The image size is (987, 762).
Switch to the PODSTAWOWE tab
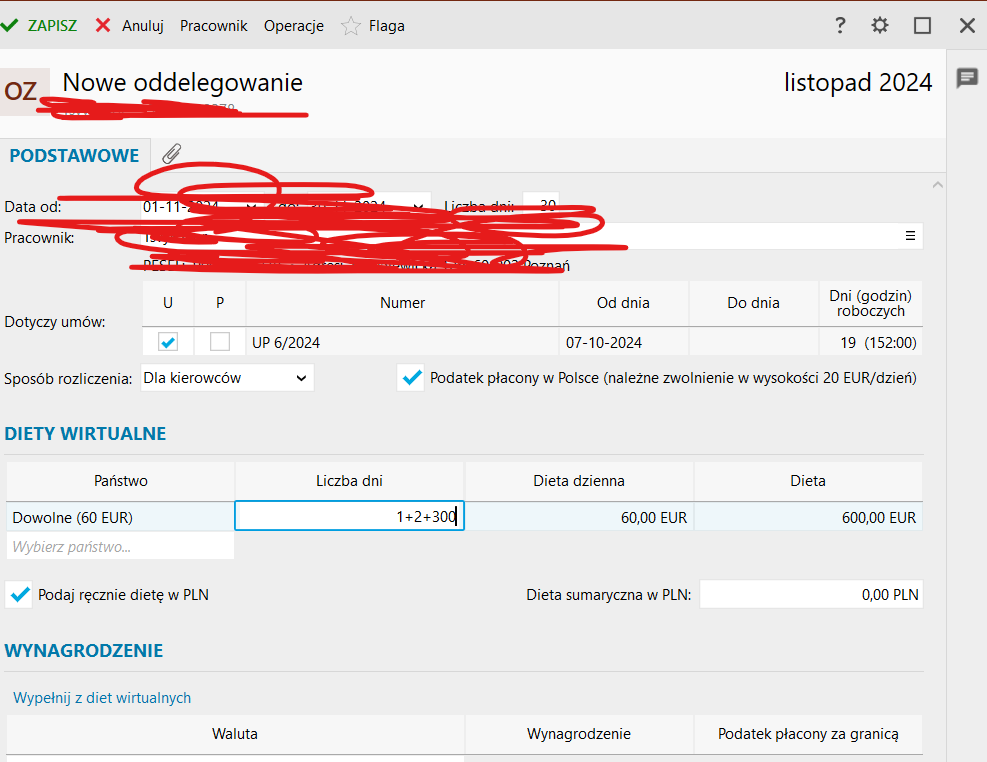[74, 155]
